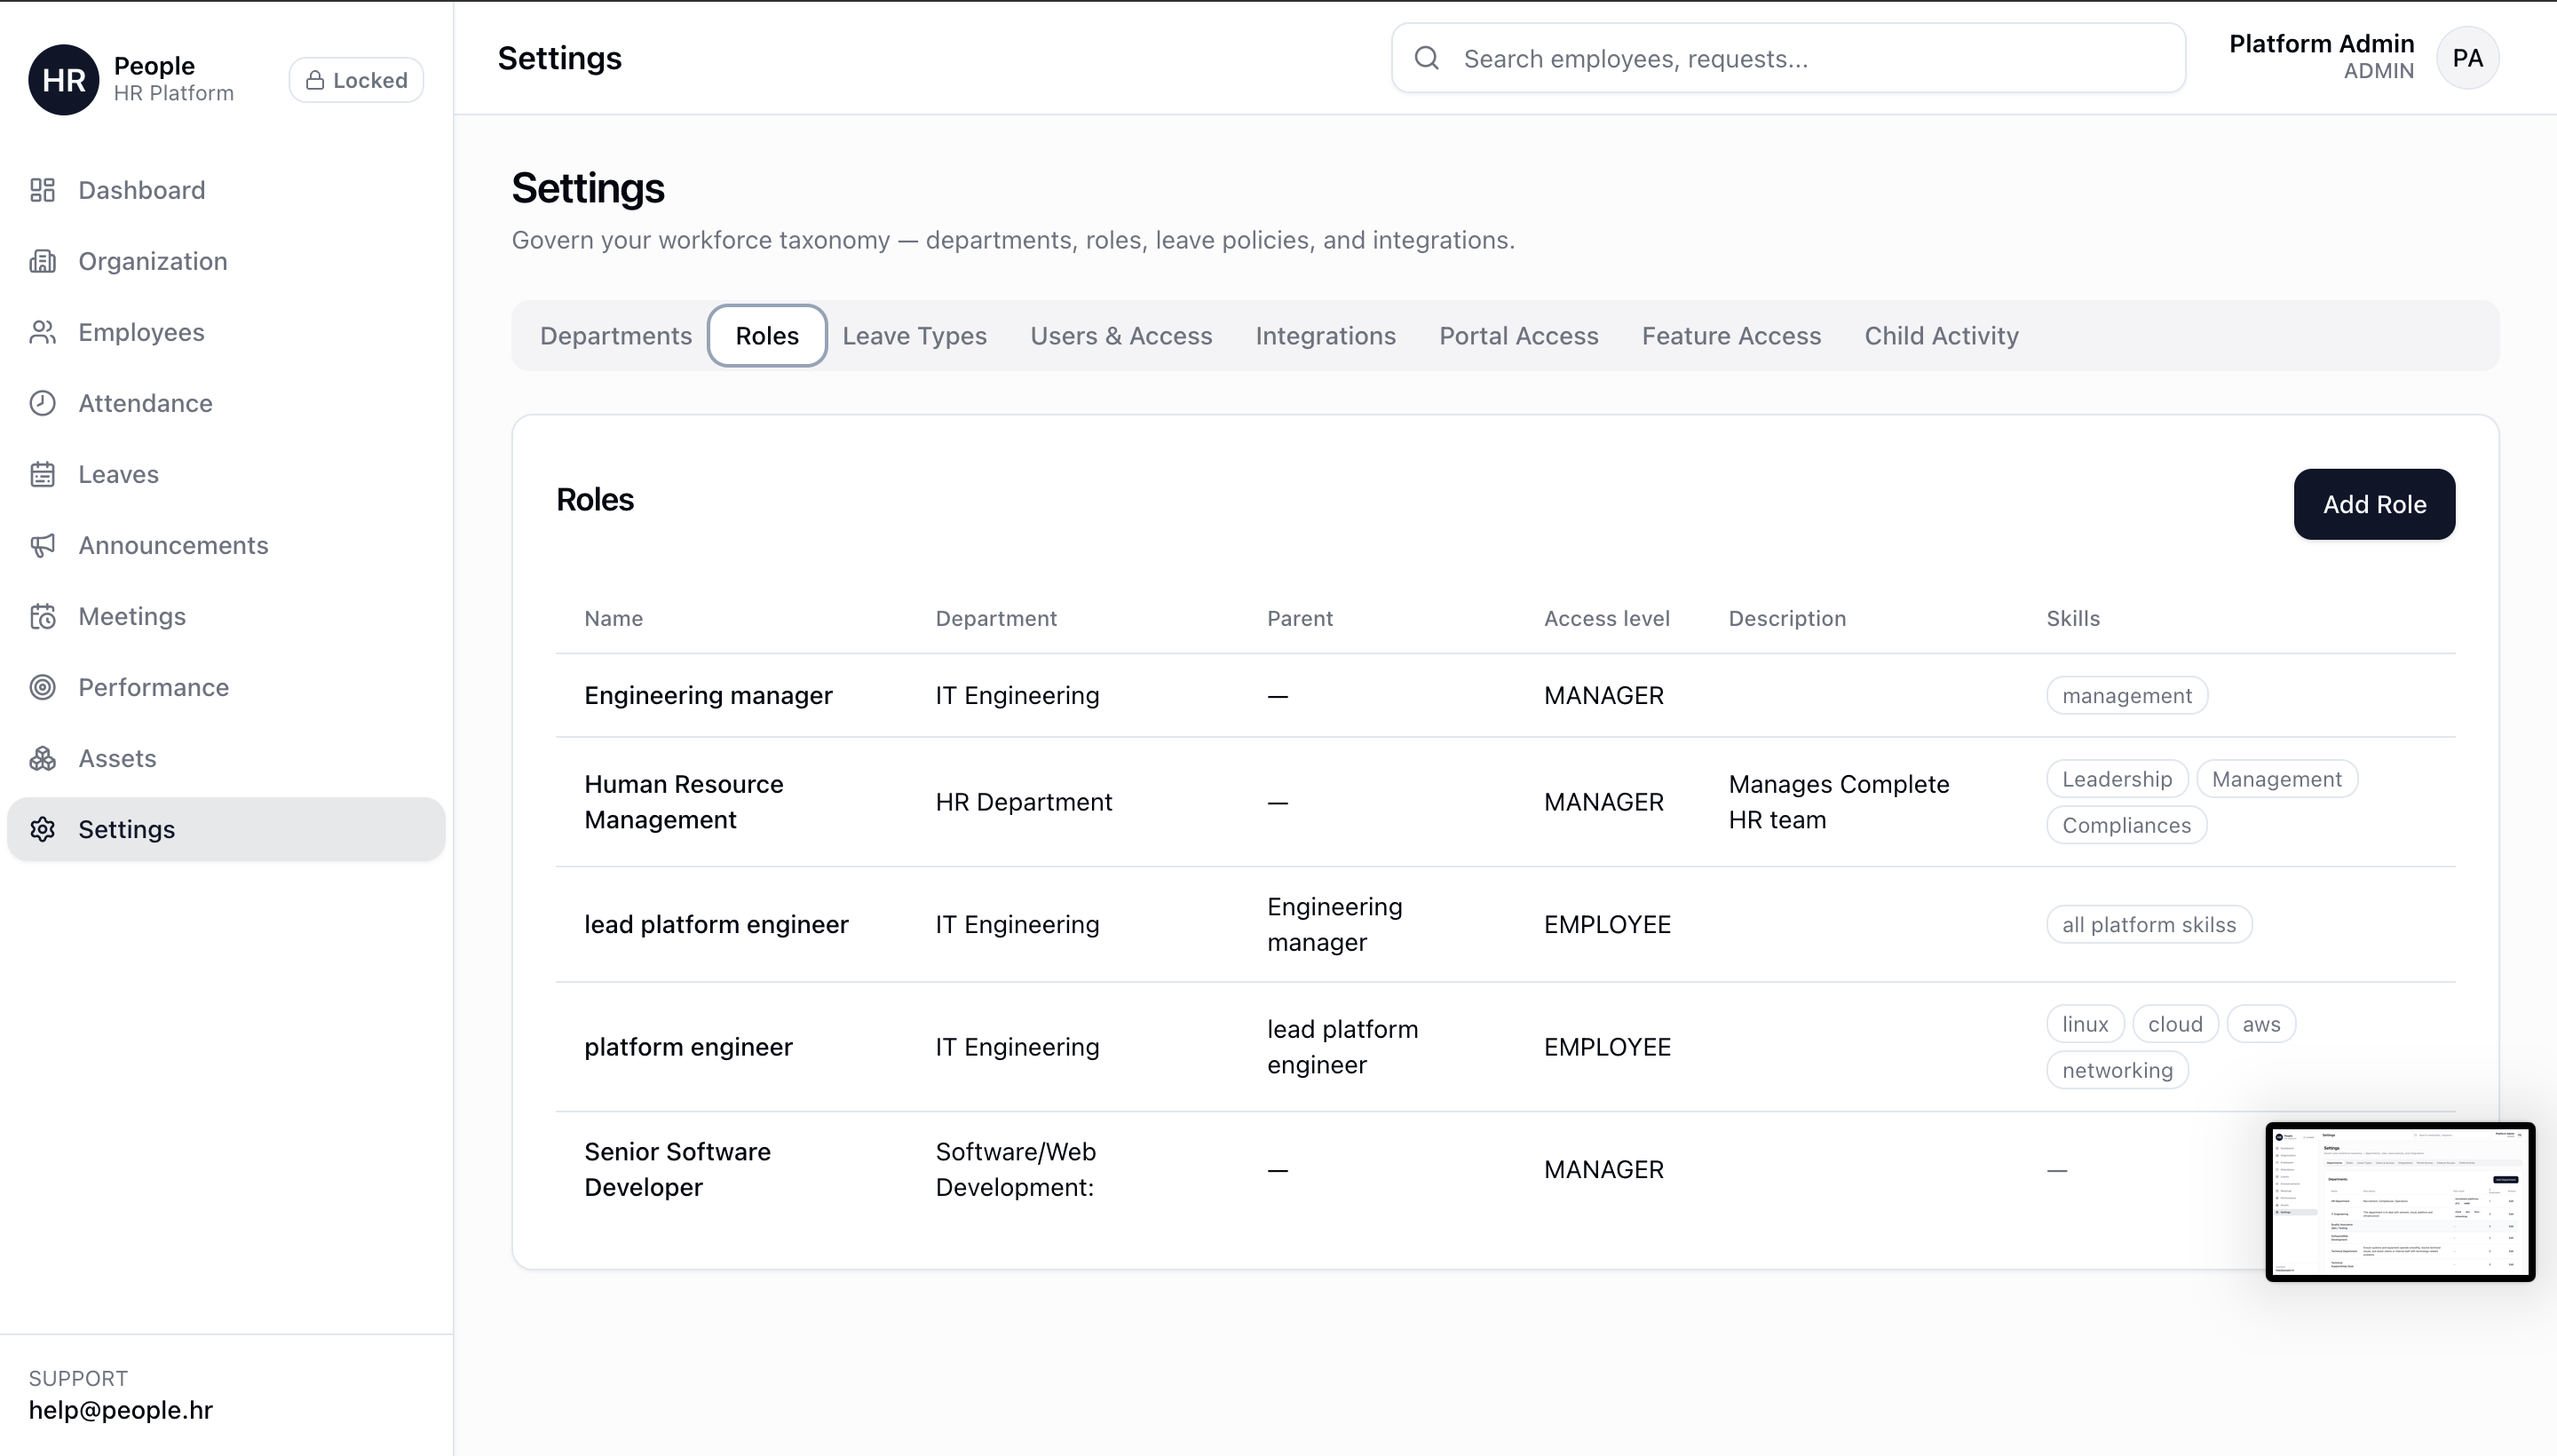This screenshot has height=1456, width=2557.
Task: Open the Feature Access tab
Action: tap(1731, 336)
